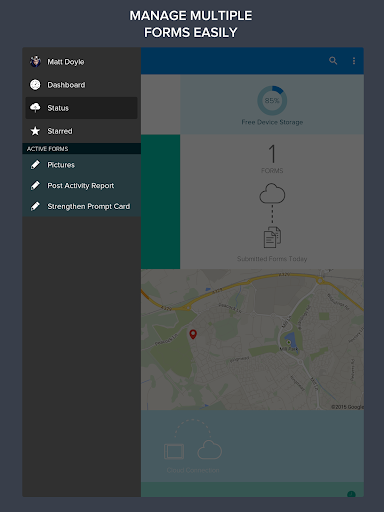Click the Starred star icon
This screenshot has width=384, height=512.
pos(35,131)
